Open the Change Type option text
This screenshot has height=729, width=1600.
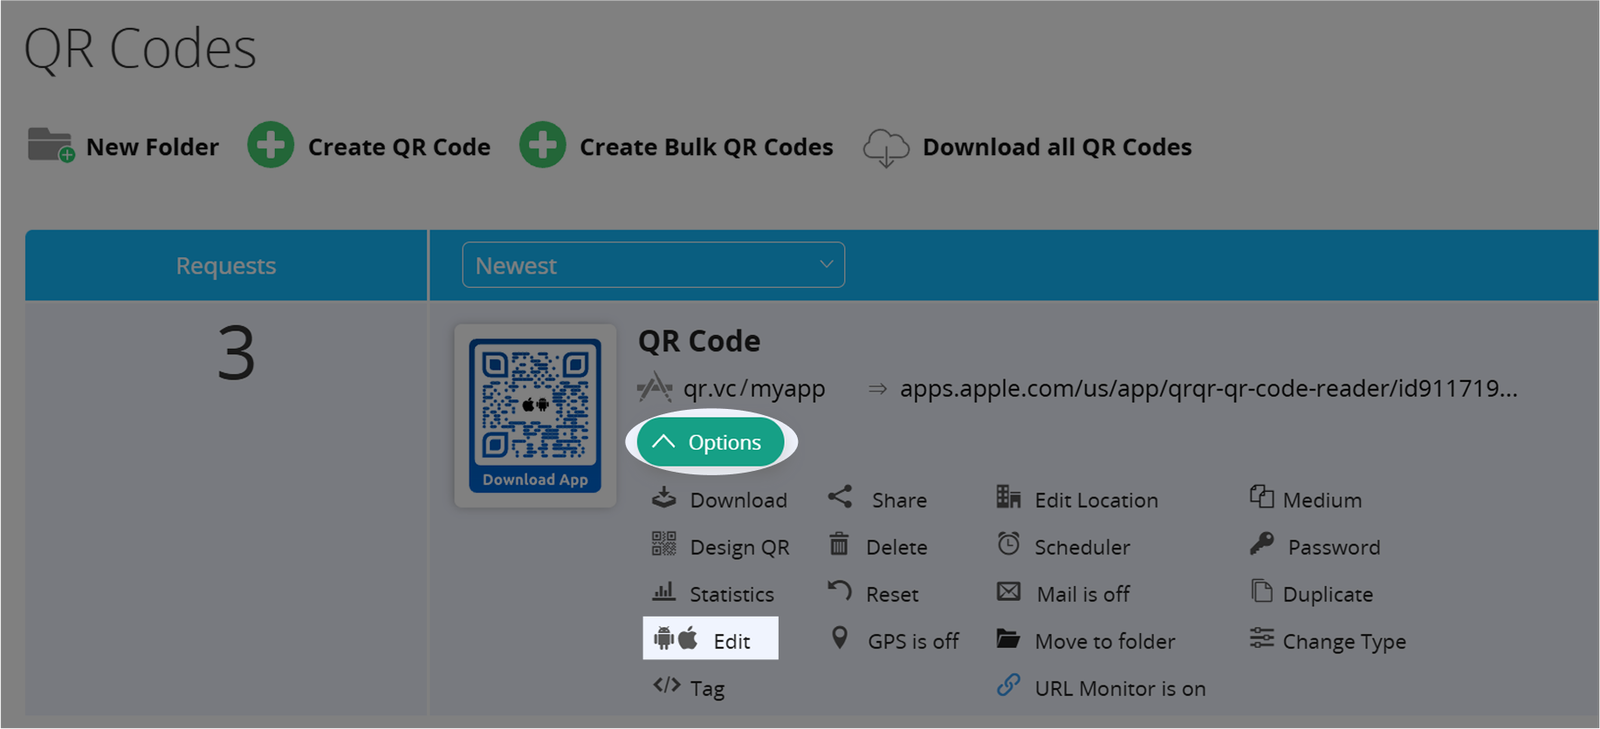point(1344,642)
